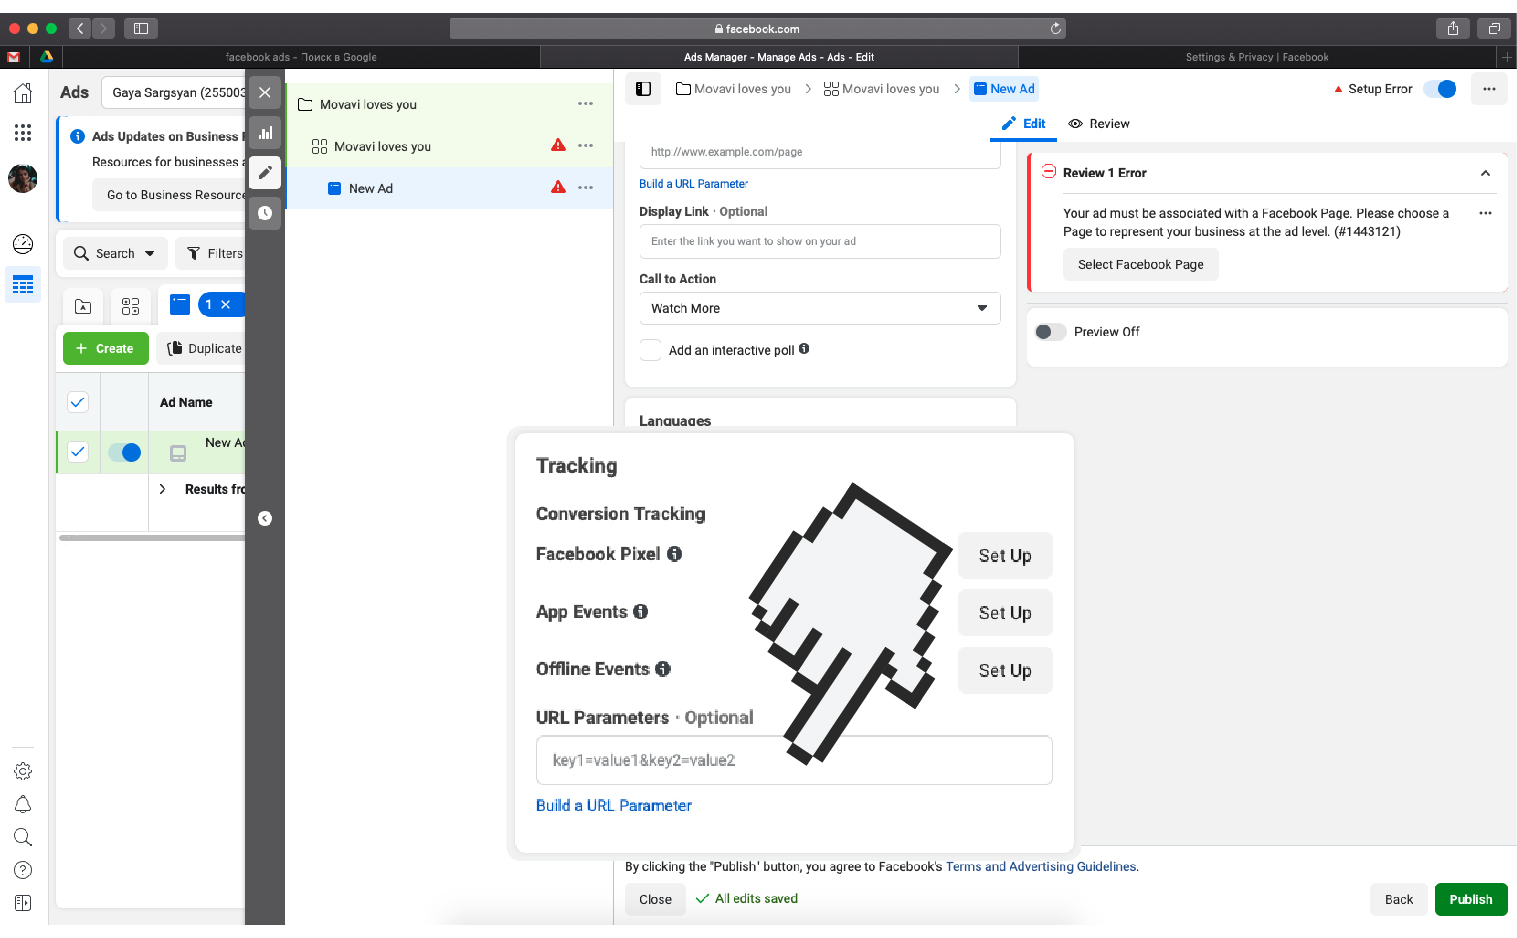The height and width of the screenshot is (938, 1517).
Task: Open error message more options dots
Action: 1485,213
